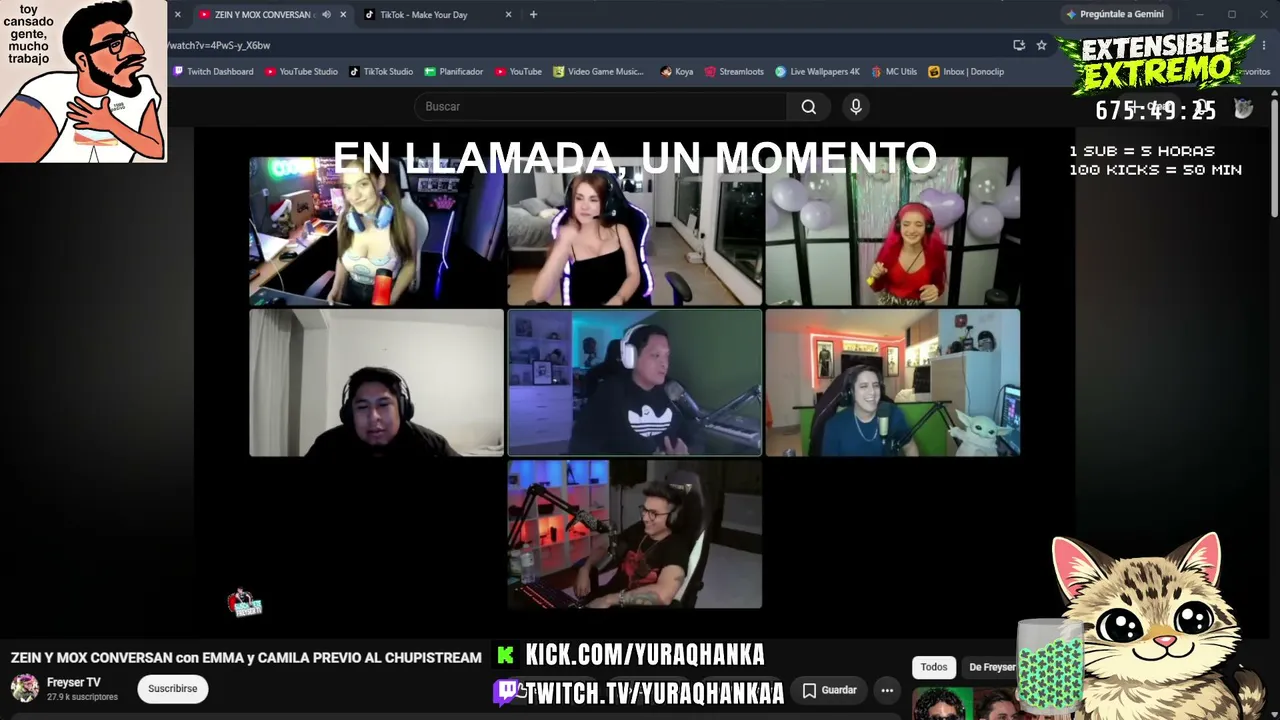This screenshot has height=720, width=1280.
Task: Switch to the ZEIN Y MOX CONVERSAN tab
Action: pyautogui.click(x=264, y=15)
